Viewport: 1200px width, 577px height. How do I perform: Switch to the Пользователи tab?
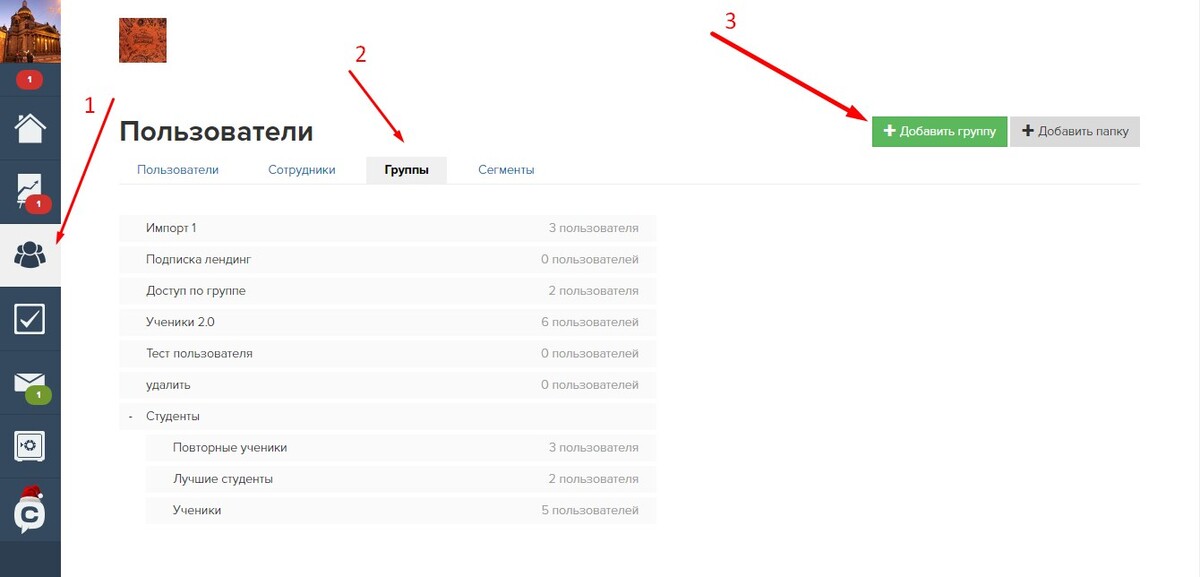click(x=178, y=170)
